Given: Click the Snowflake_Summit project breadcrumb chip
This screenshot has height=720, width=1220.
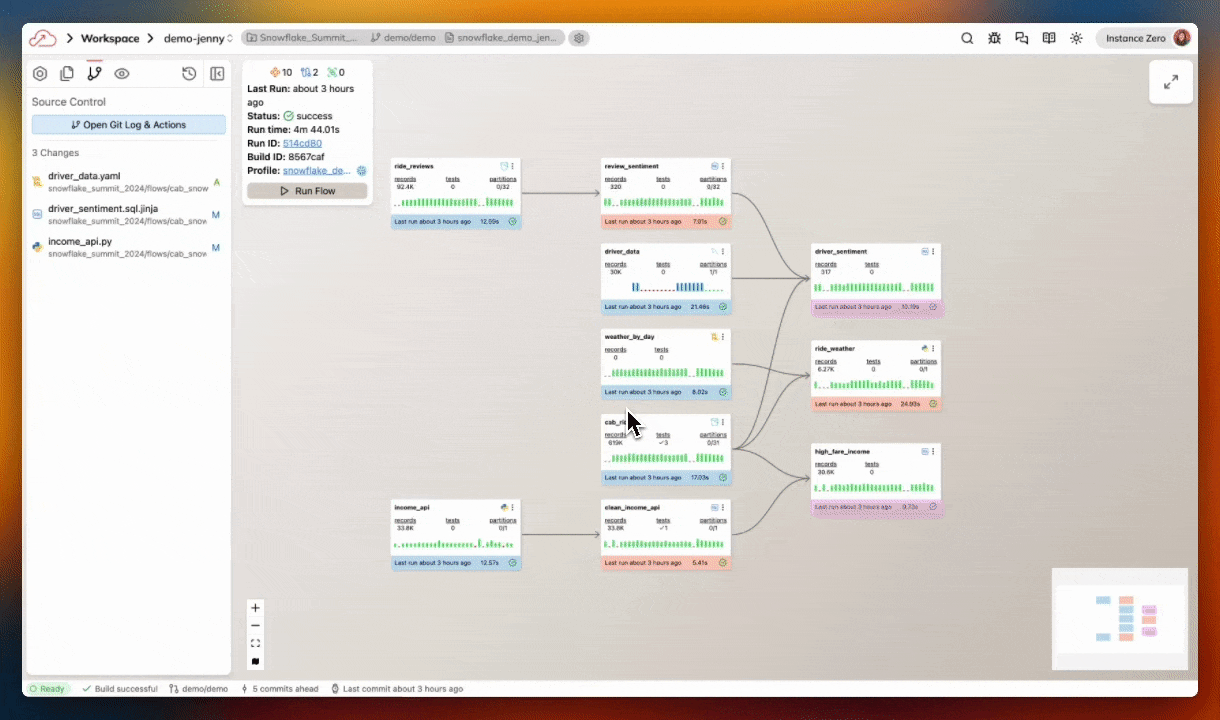Looking at the screenshot, I should tap(302, 38).
